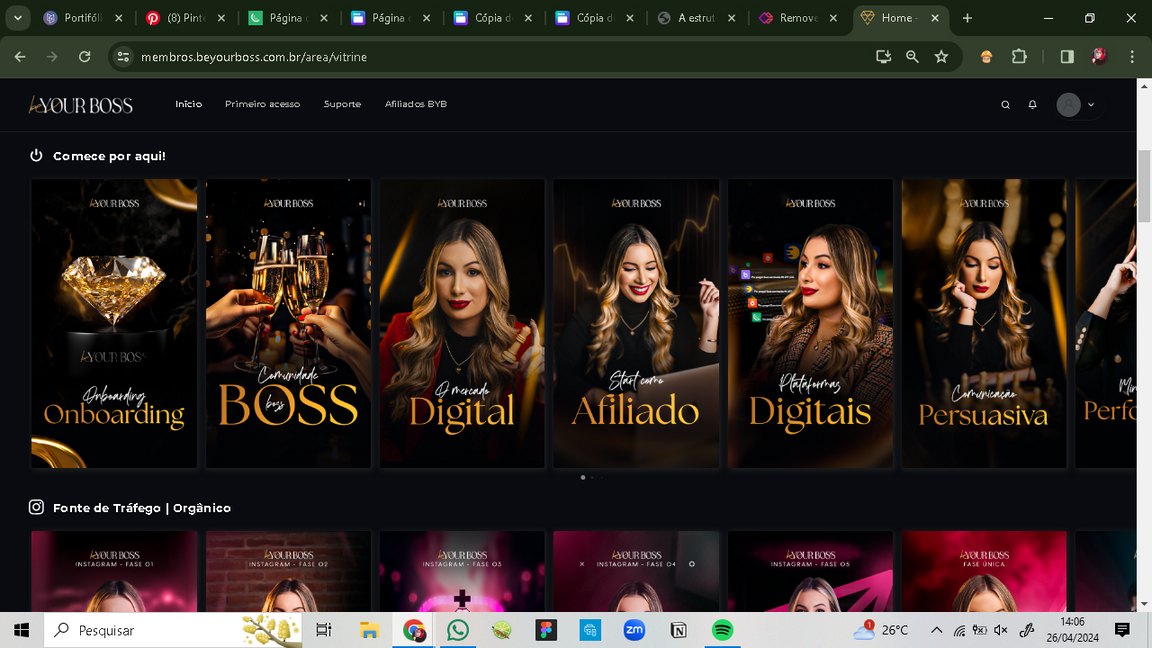This screenshot has height=648, width=1152.
Task: Click the search magnifier icon in site header
Action: 1006,105
